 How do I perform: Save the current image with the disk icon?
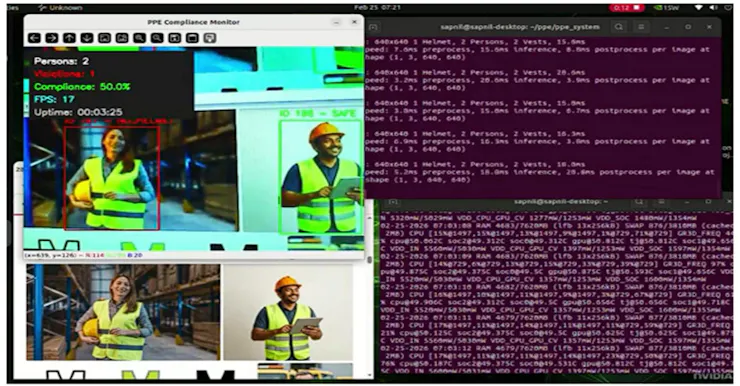pyautogui.click(x=175, y=38)
